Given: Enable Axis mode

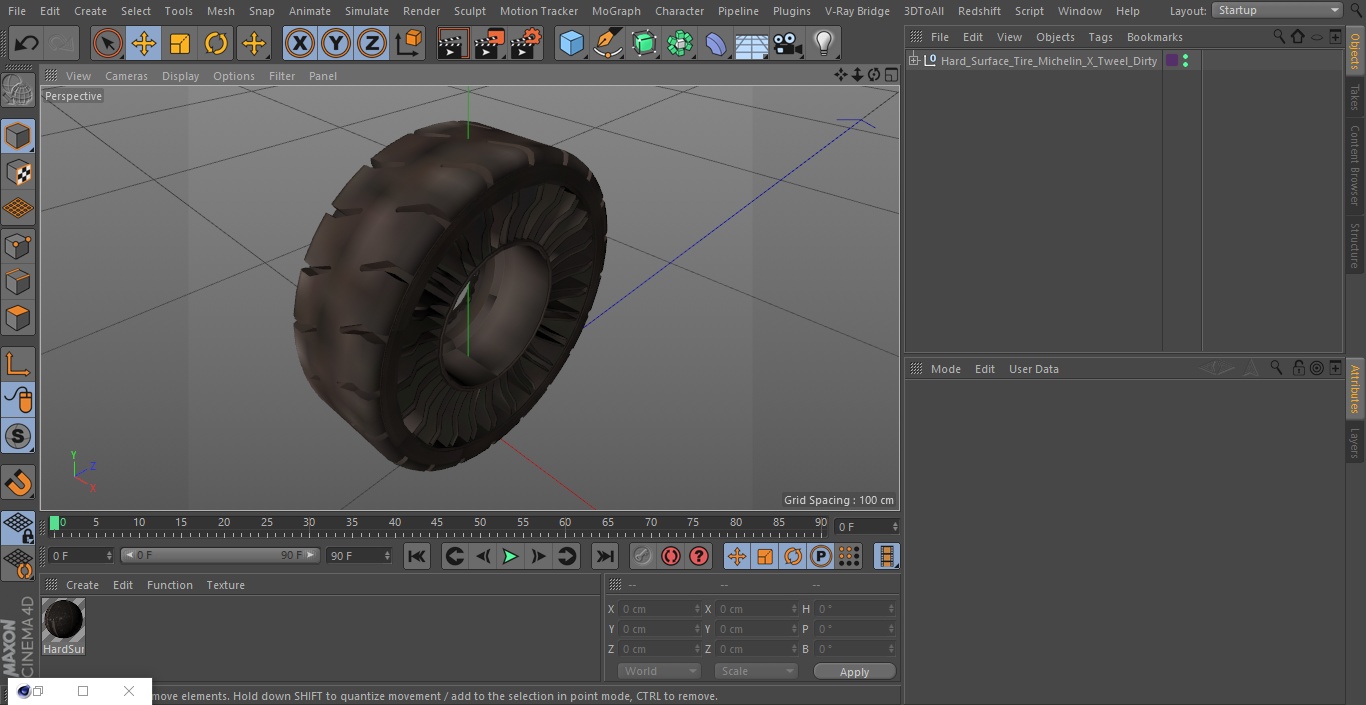Looking at the screenshot, I should click(18, 364).
